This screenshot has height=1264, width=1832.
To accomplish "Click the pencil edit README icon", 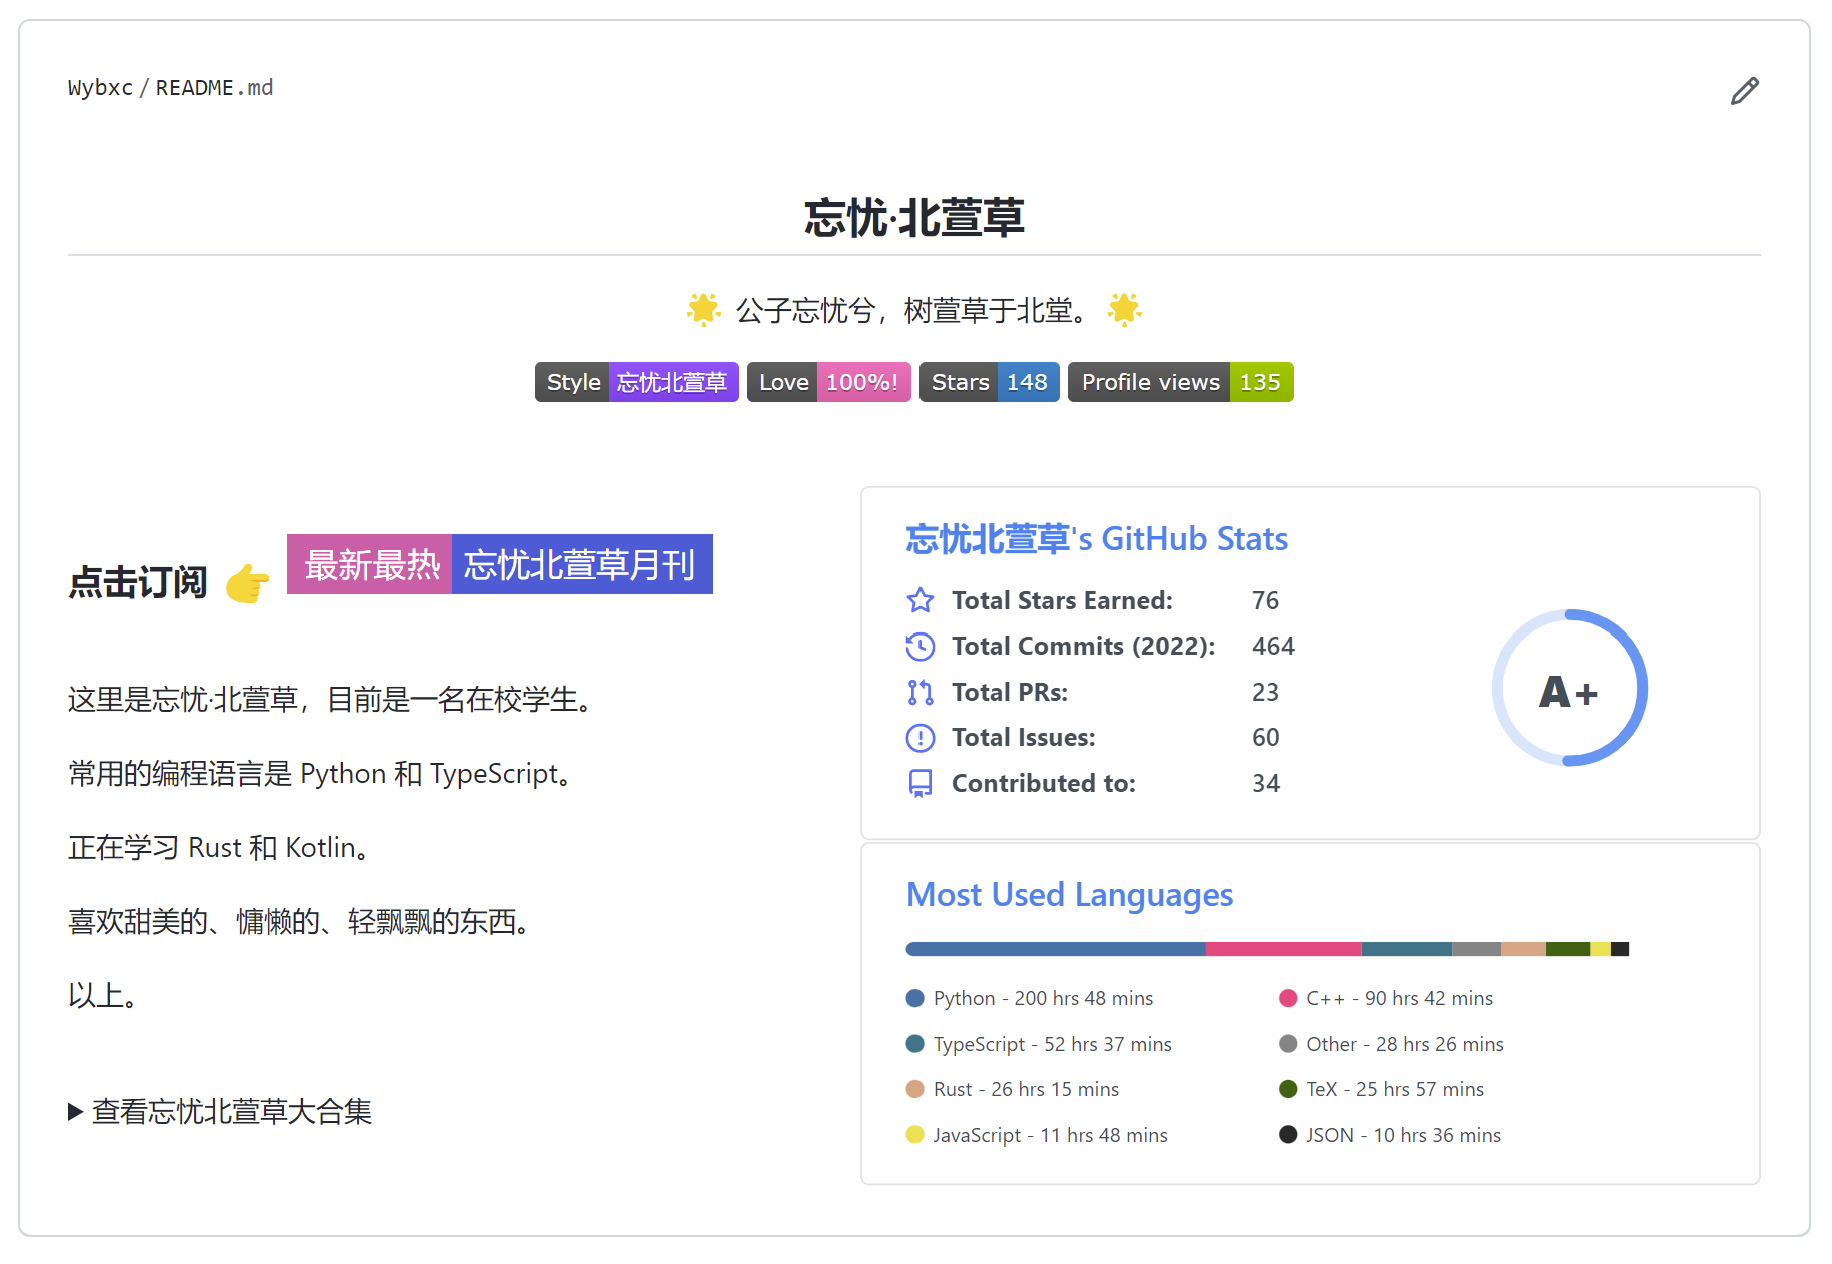I will click(x=1744, y=91).
